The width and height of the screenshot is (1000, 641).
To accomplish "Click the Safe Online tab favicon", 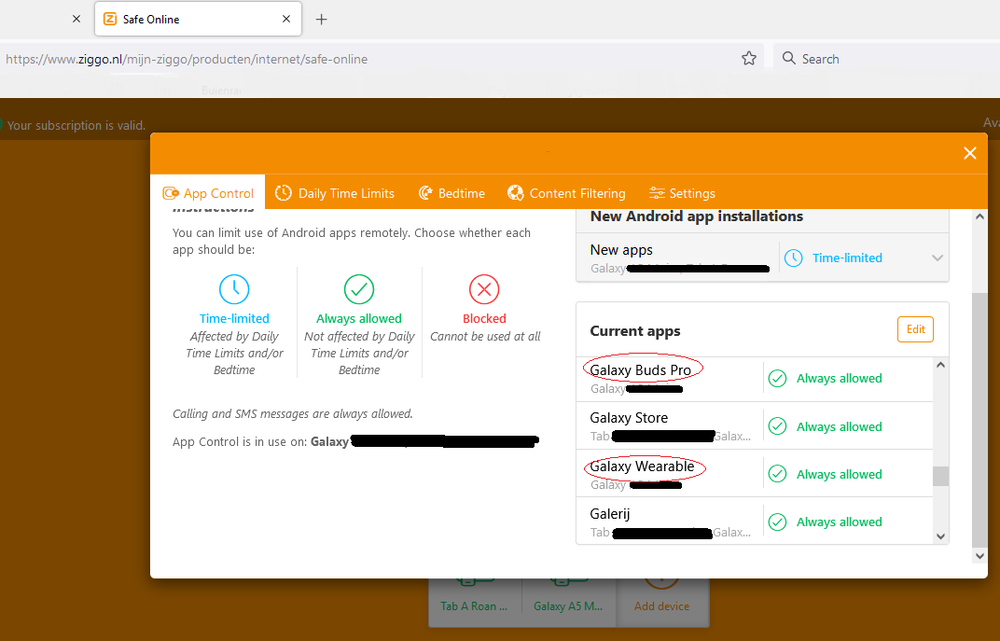I will click(110, 19).
